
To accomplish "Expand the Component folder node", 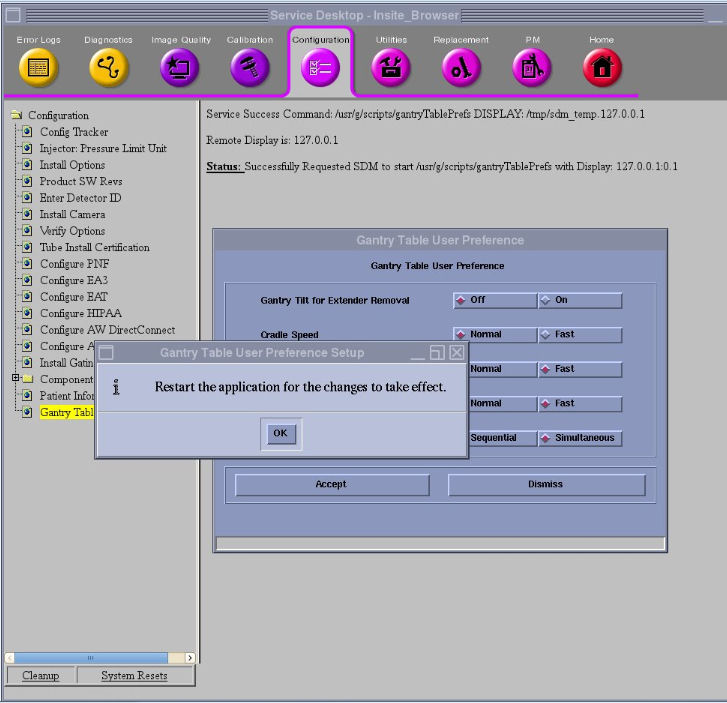I will point(15,379).
